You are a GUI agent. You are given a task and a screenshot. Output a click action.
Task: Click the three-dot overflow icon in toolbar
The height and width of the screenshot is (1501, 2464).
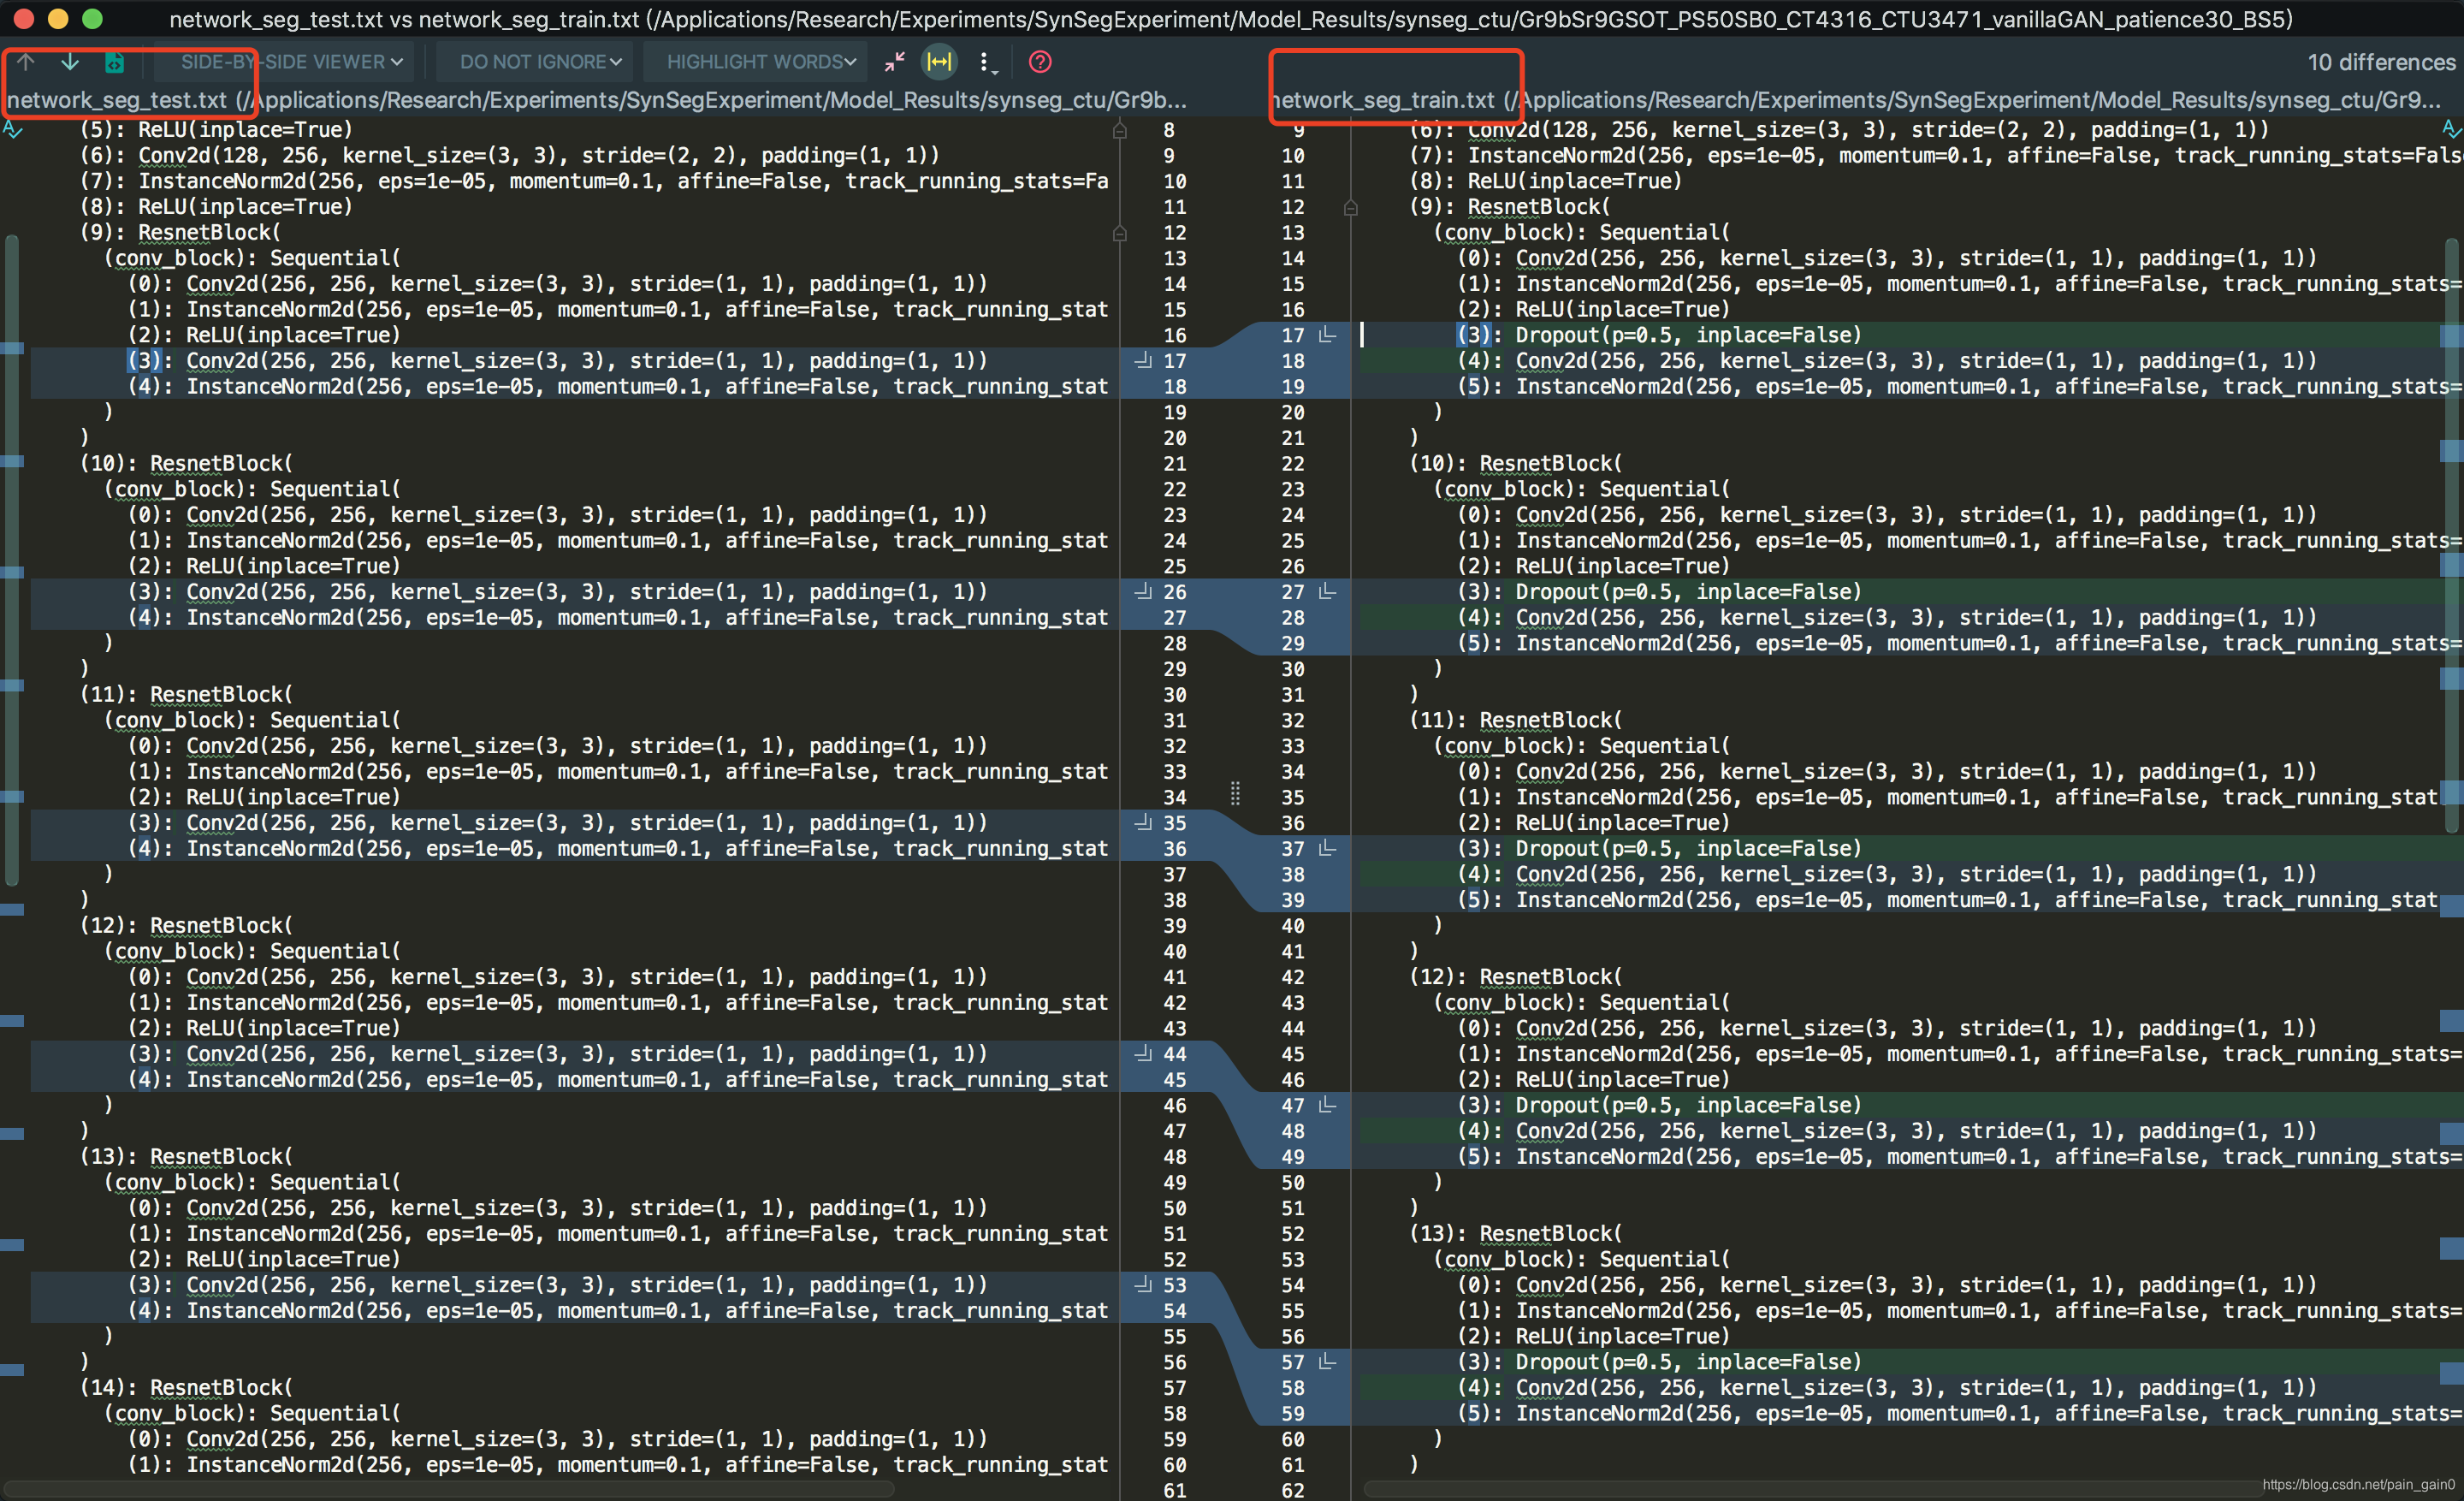click(985, 61)
